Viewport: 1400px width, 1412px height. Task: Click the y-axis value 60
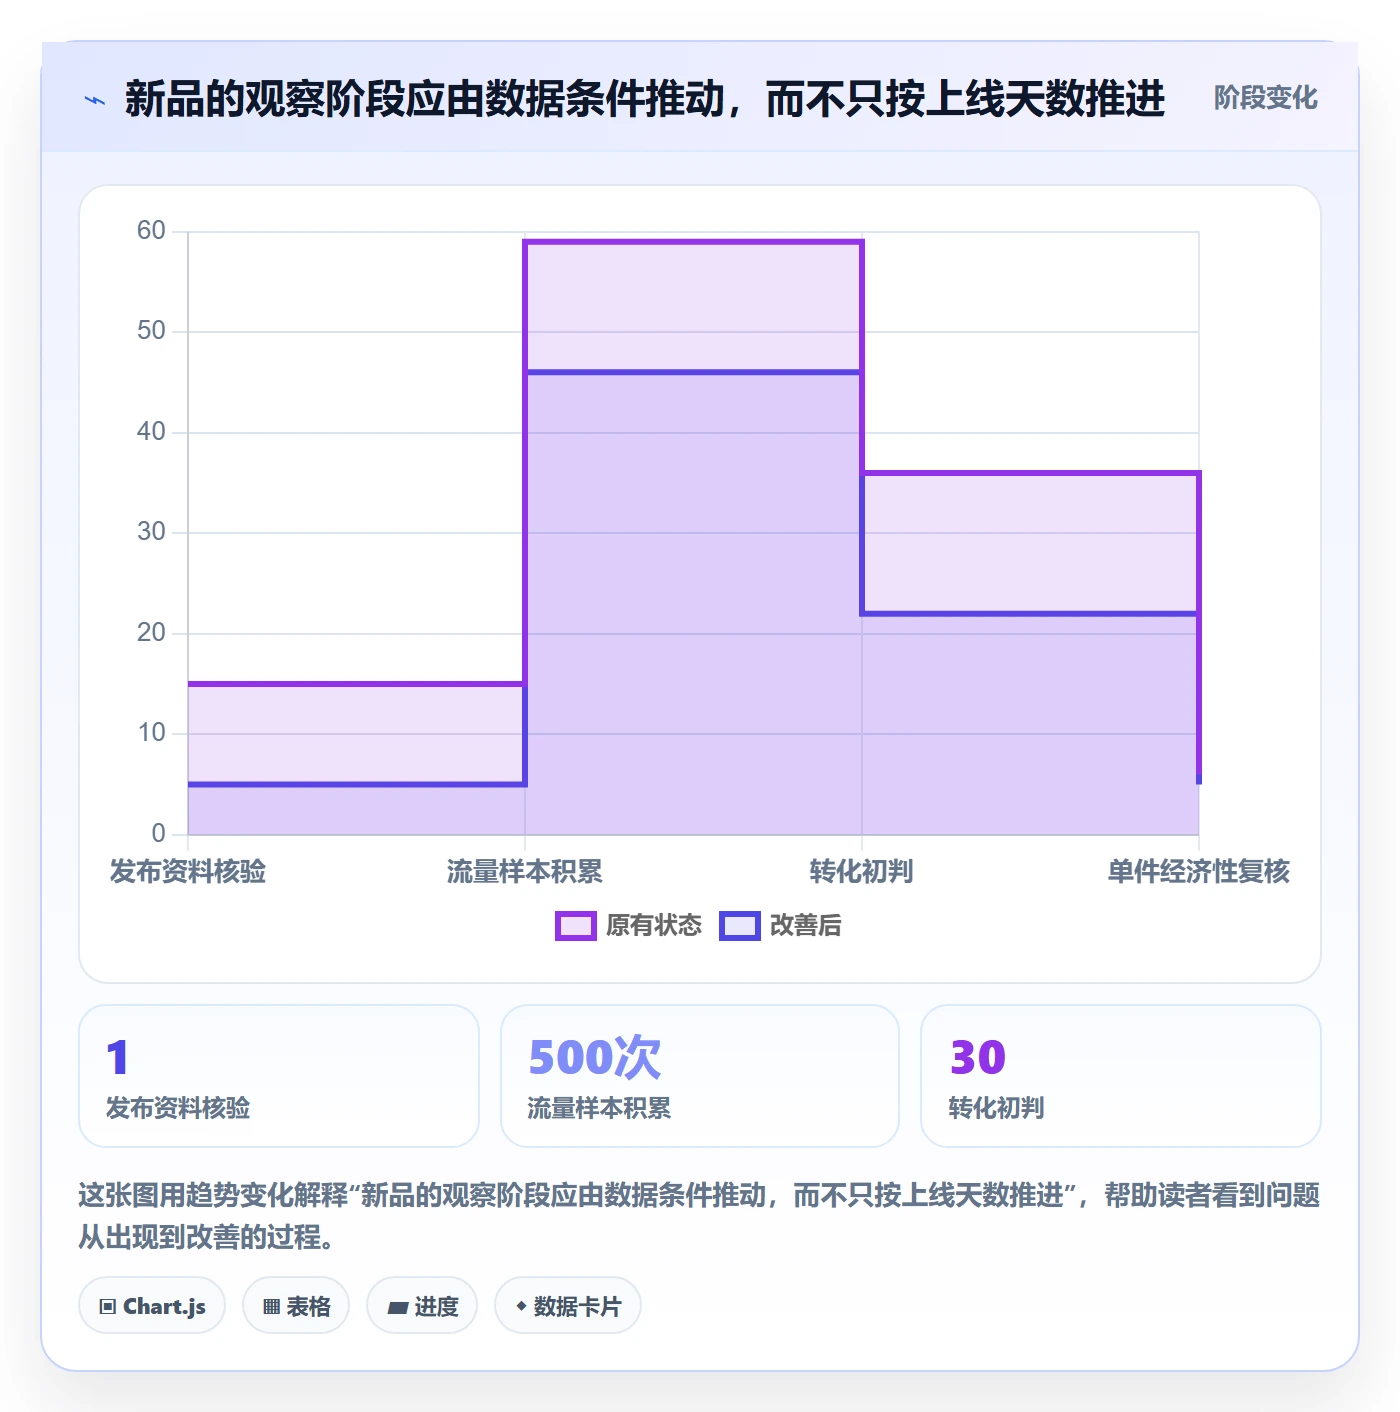pos(151,231)
